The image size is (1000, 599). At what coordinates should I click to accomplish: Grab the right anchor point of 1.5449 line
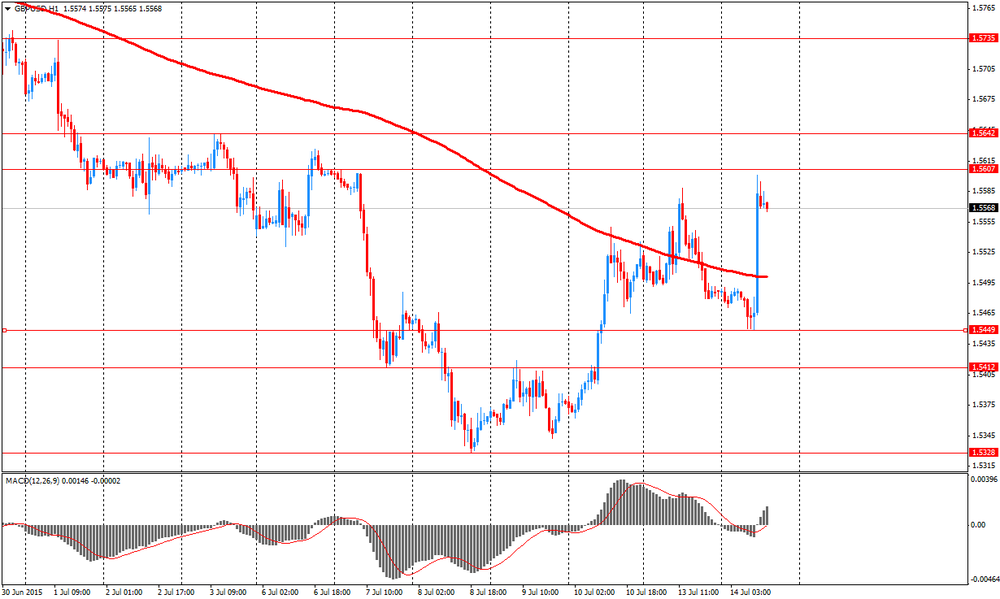pos(965,330)
